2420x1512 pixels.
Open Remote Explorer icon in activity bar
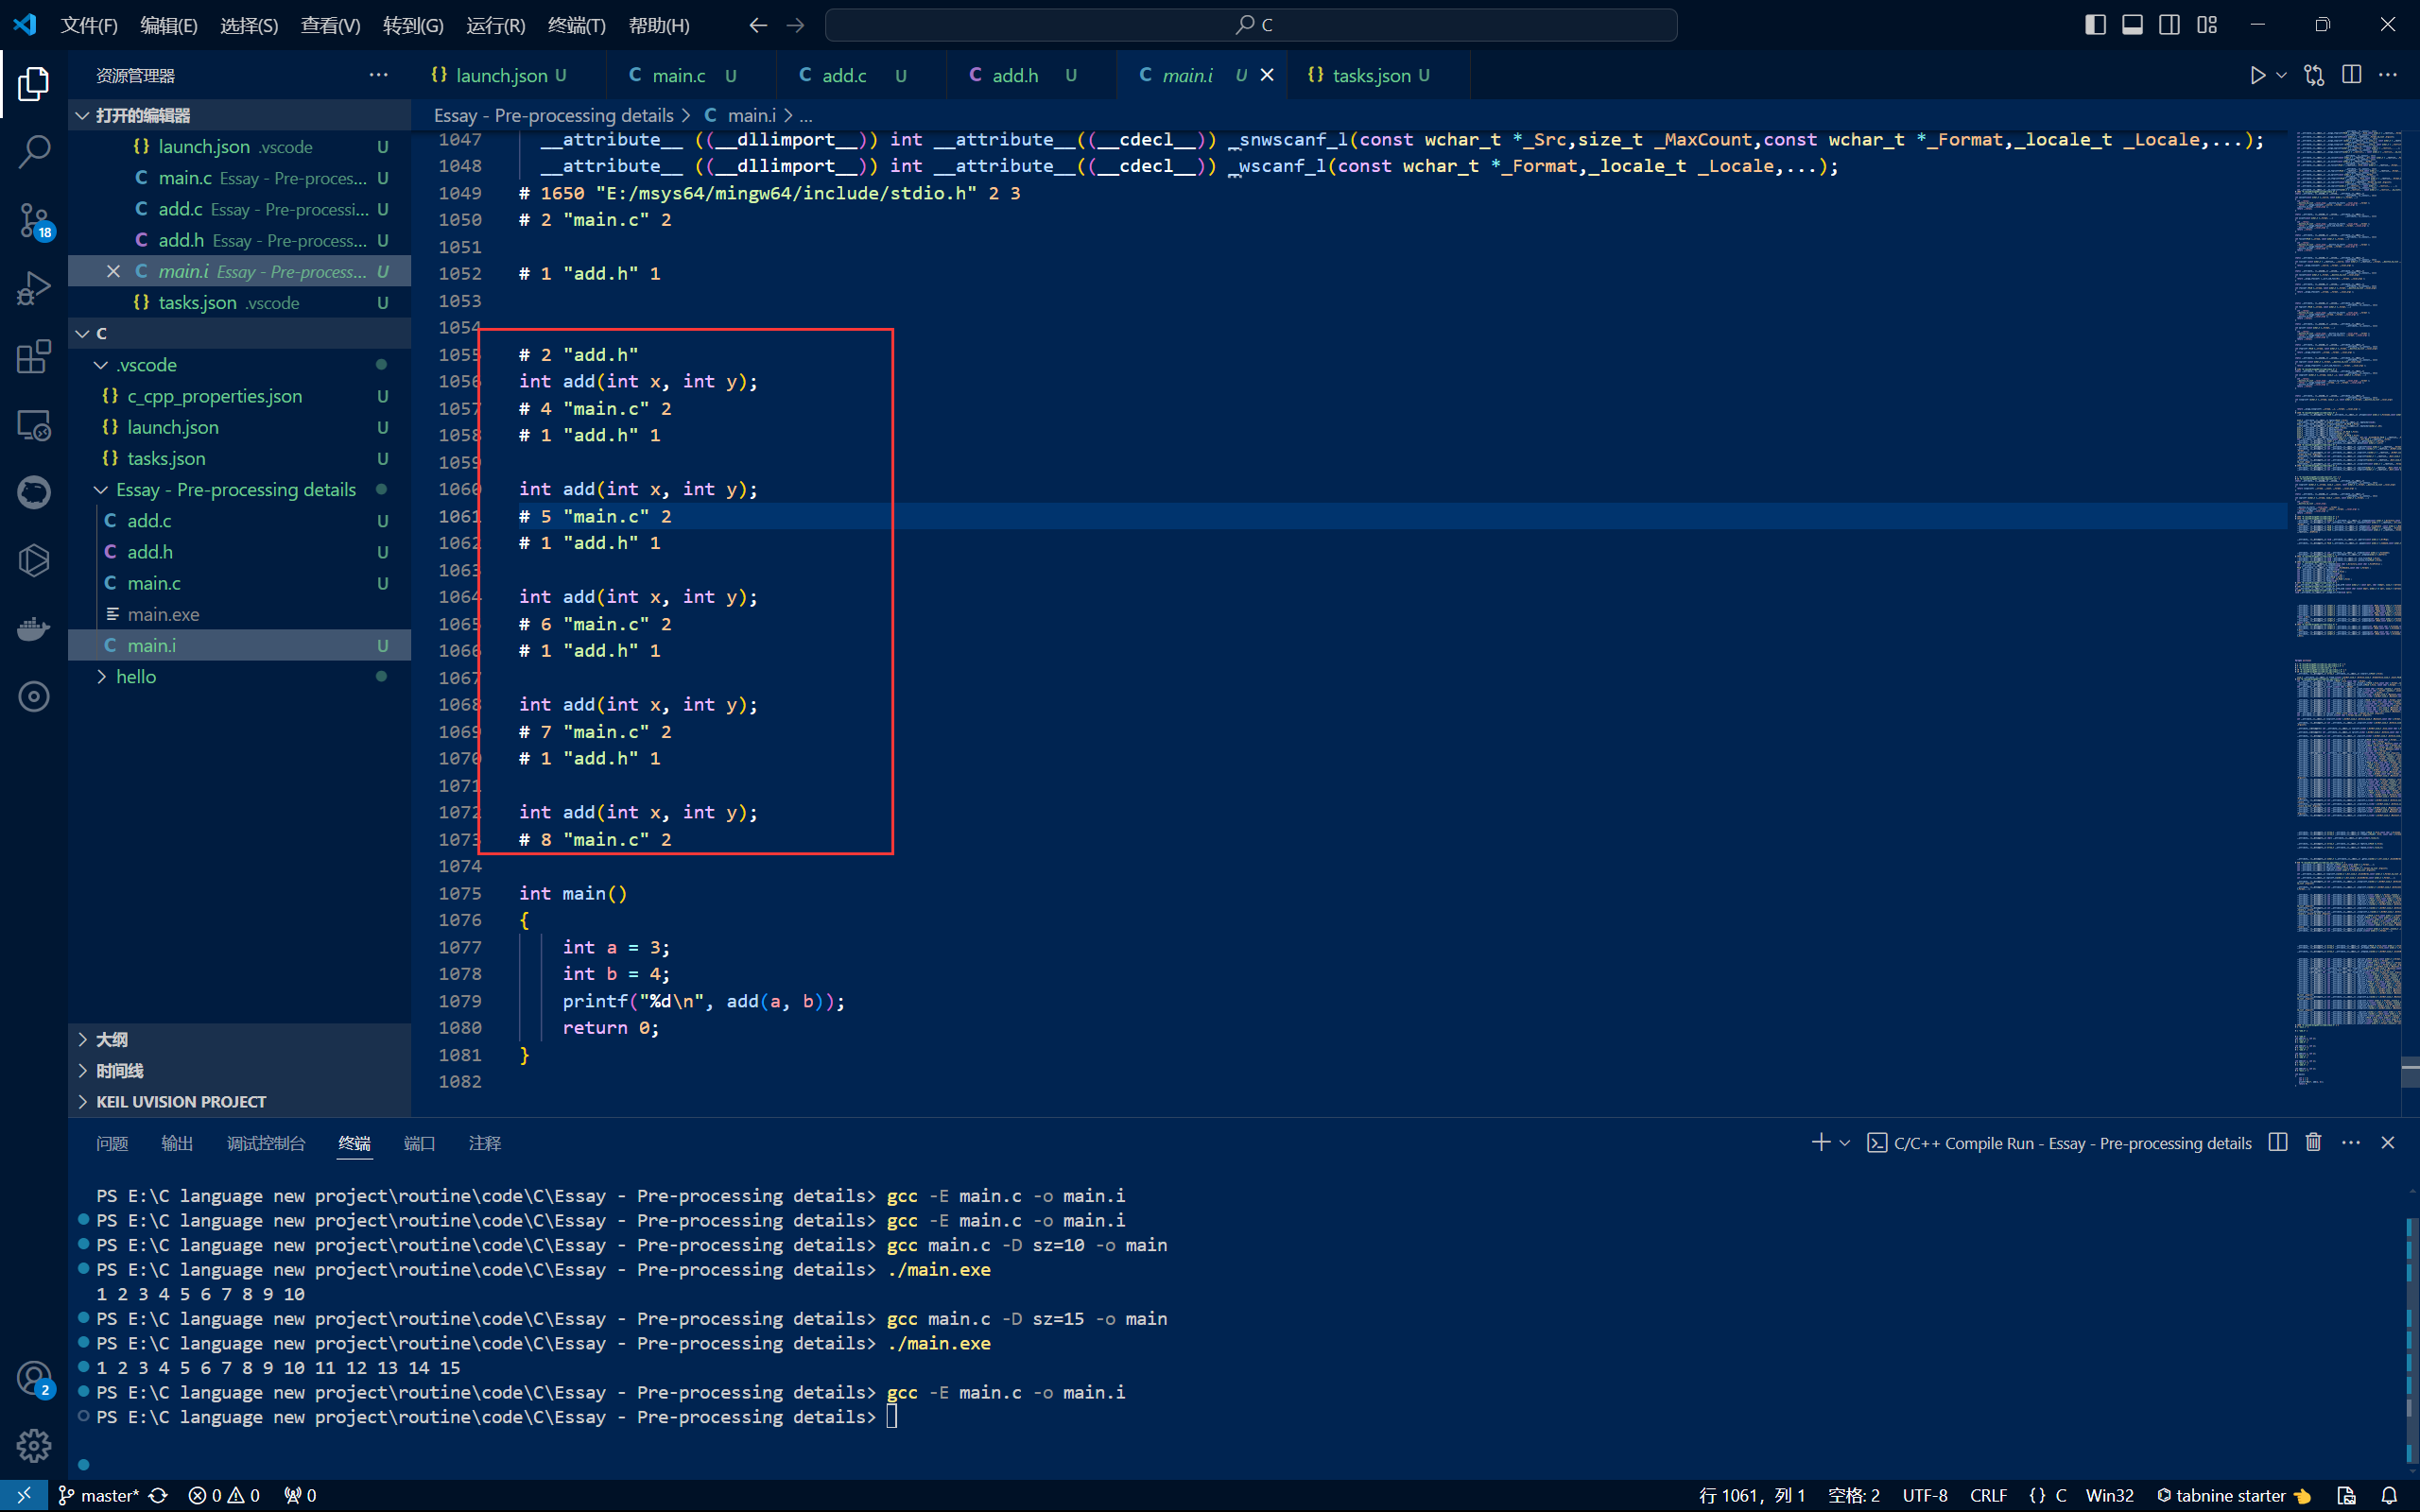[34, 425]
